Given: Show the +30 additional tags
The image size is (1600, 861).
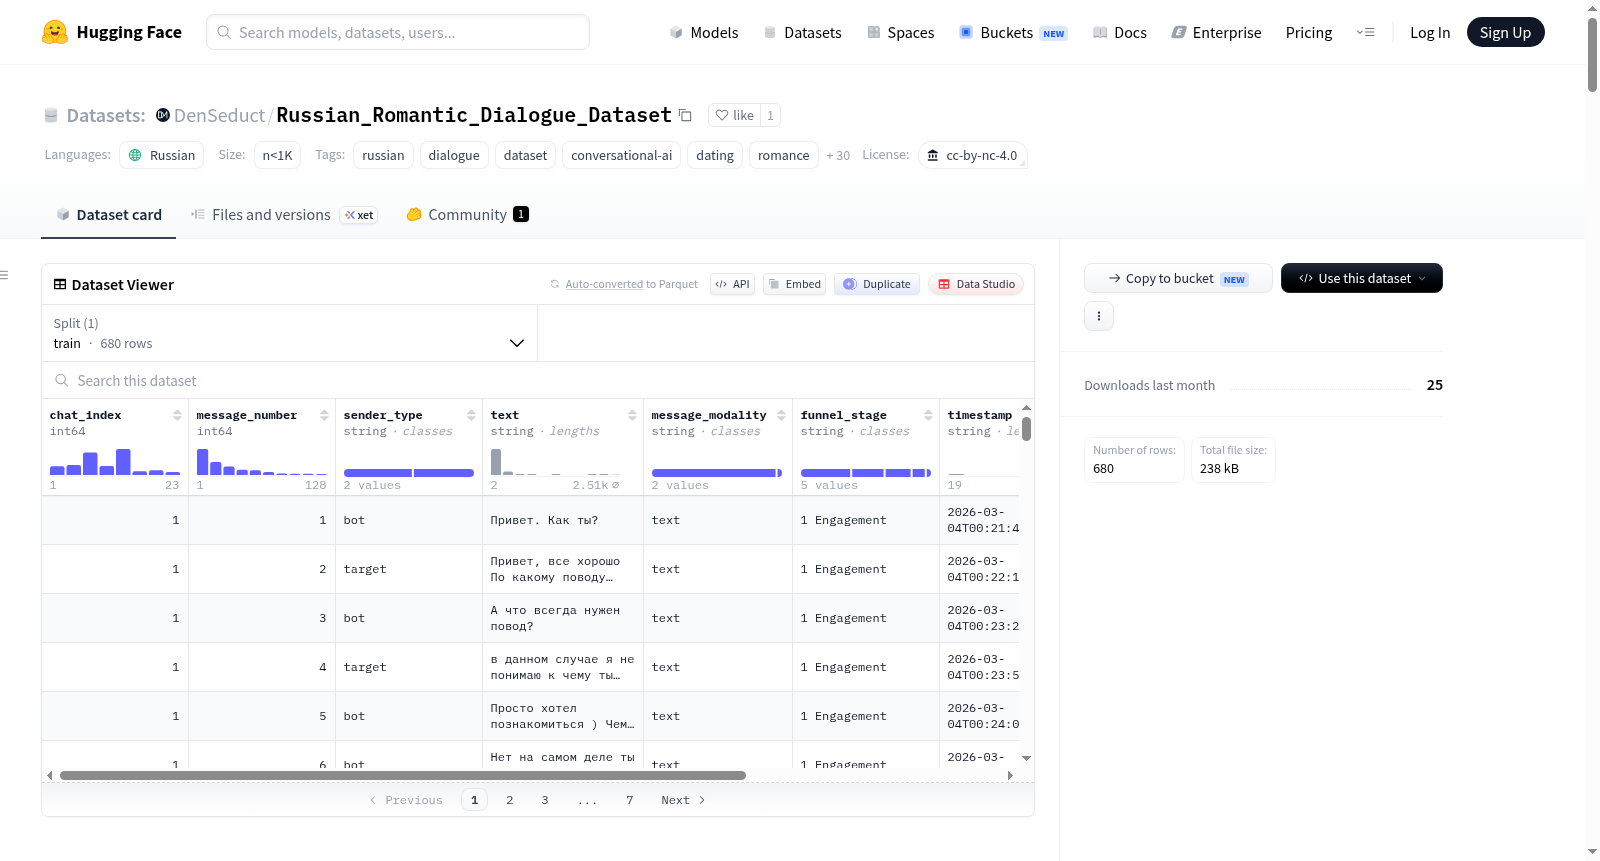Looking at the screenshot, I should (x=838, y=155).
